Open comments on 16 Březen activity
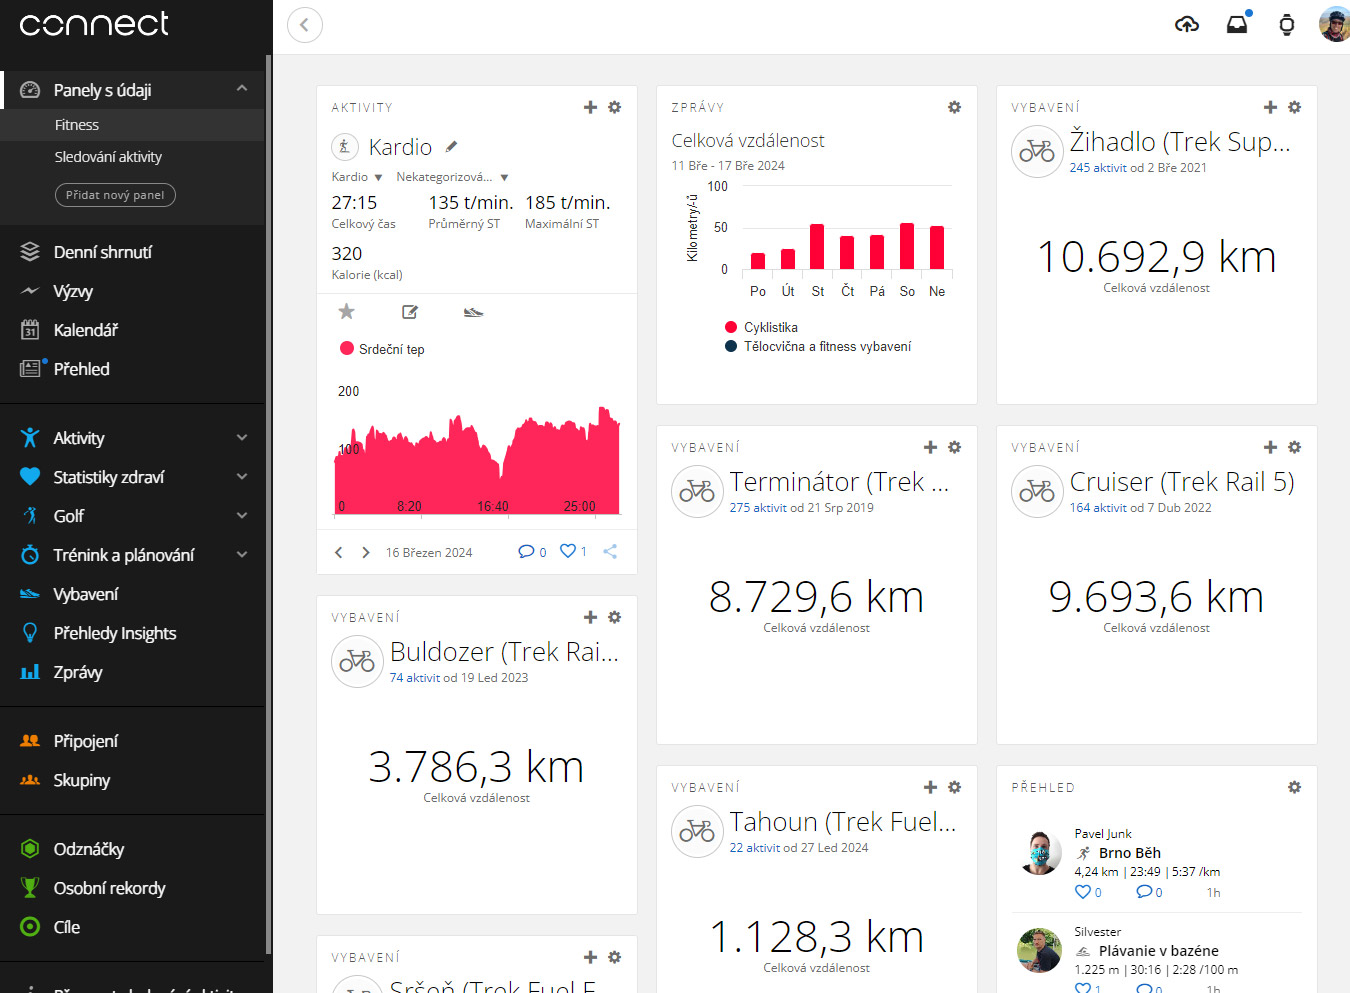 (x=532, y=551)
